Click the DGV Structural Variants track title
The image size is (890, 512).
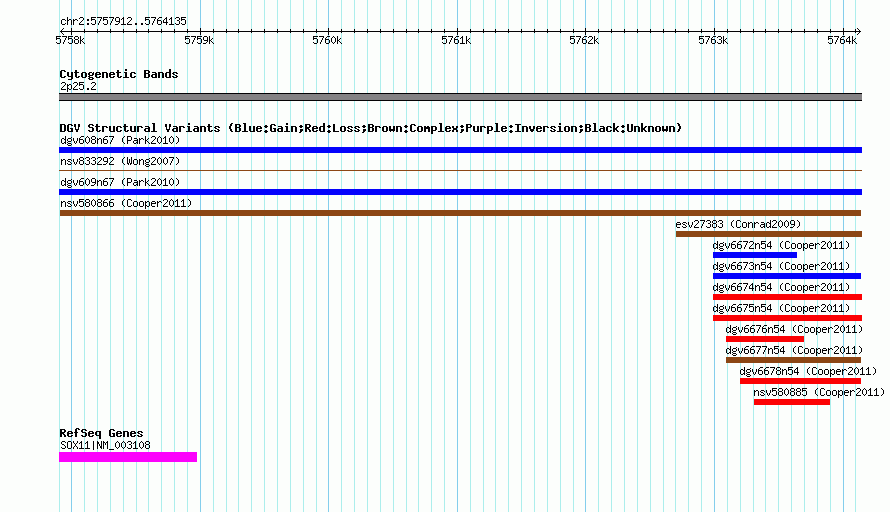371,128
